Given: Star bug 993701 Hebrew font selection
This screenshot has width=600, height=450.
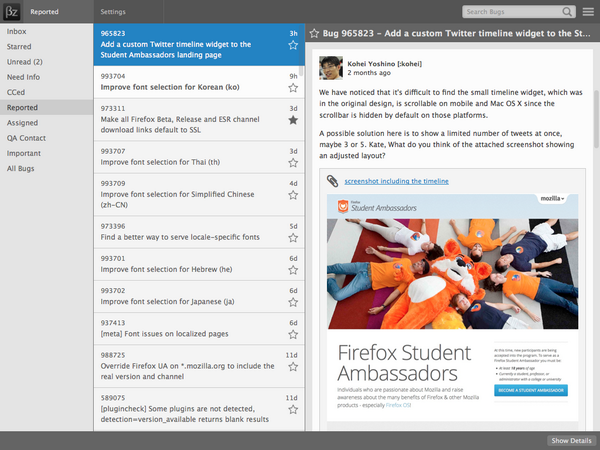Looking at the screenshot, I should 293,270.
